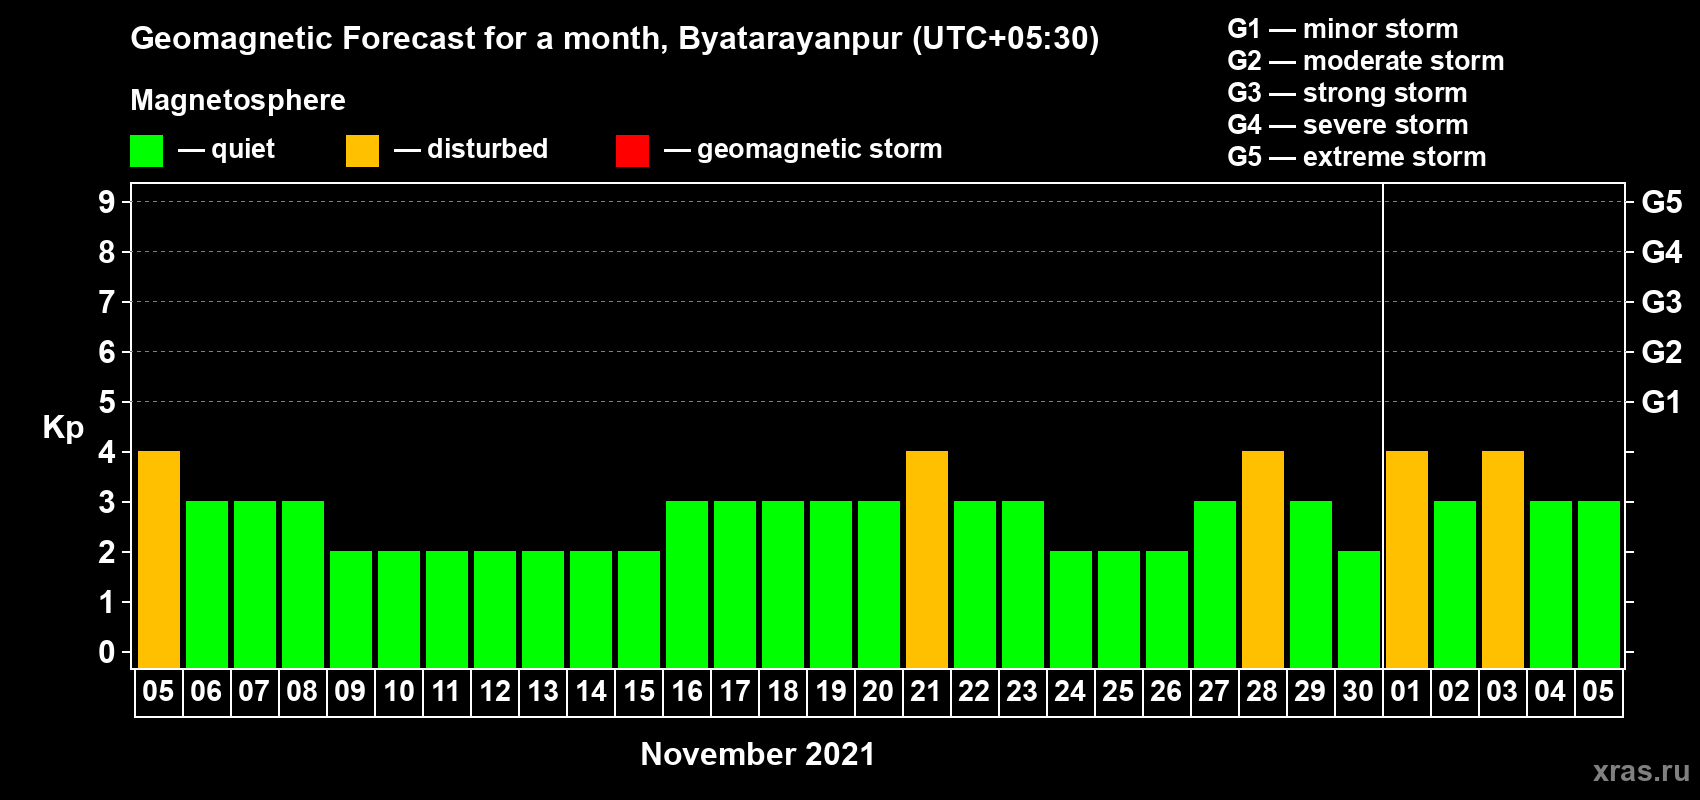Click the 'disturbed' legend label
This screenshot has height=800, width=1700.
488,149
